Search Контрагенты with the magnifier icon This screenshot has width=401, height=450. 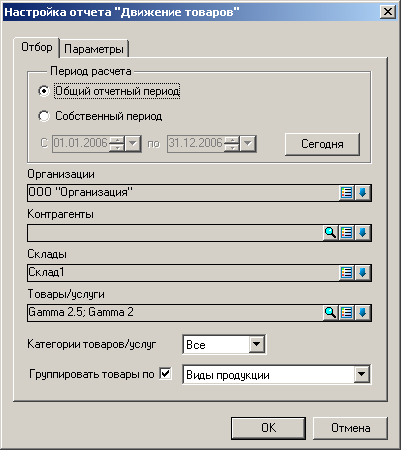[x=330, y=233]
